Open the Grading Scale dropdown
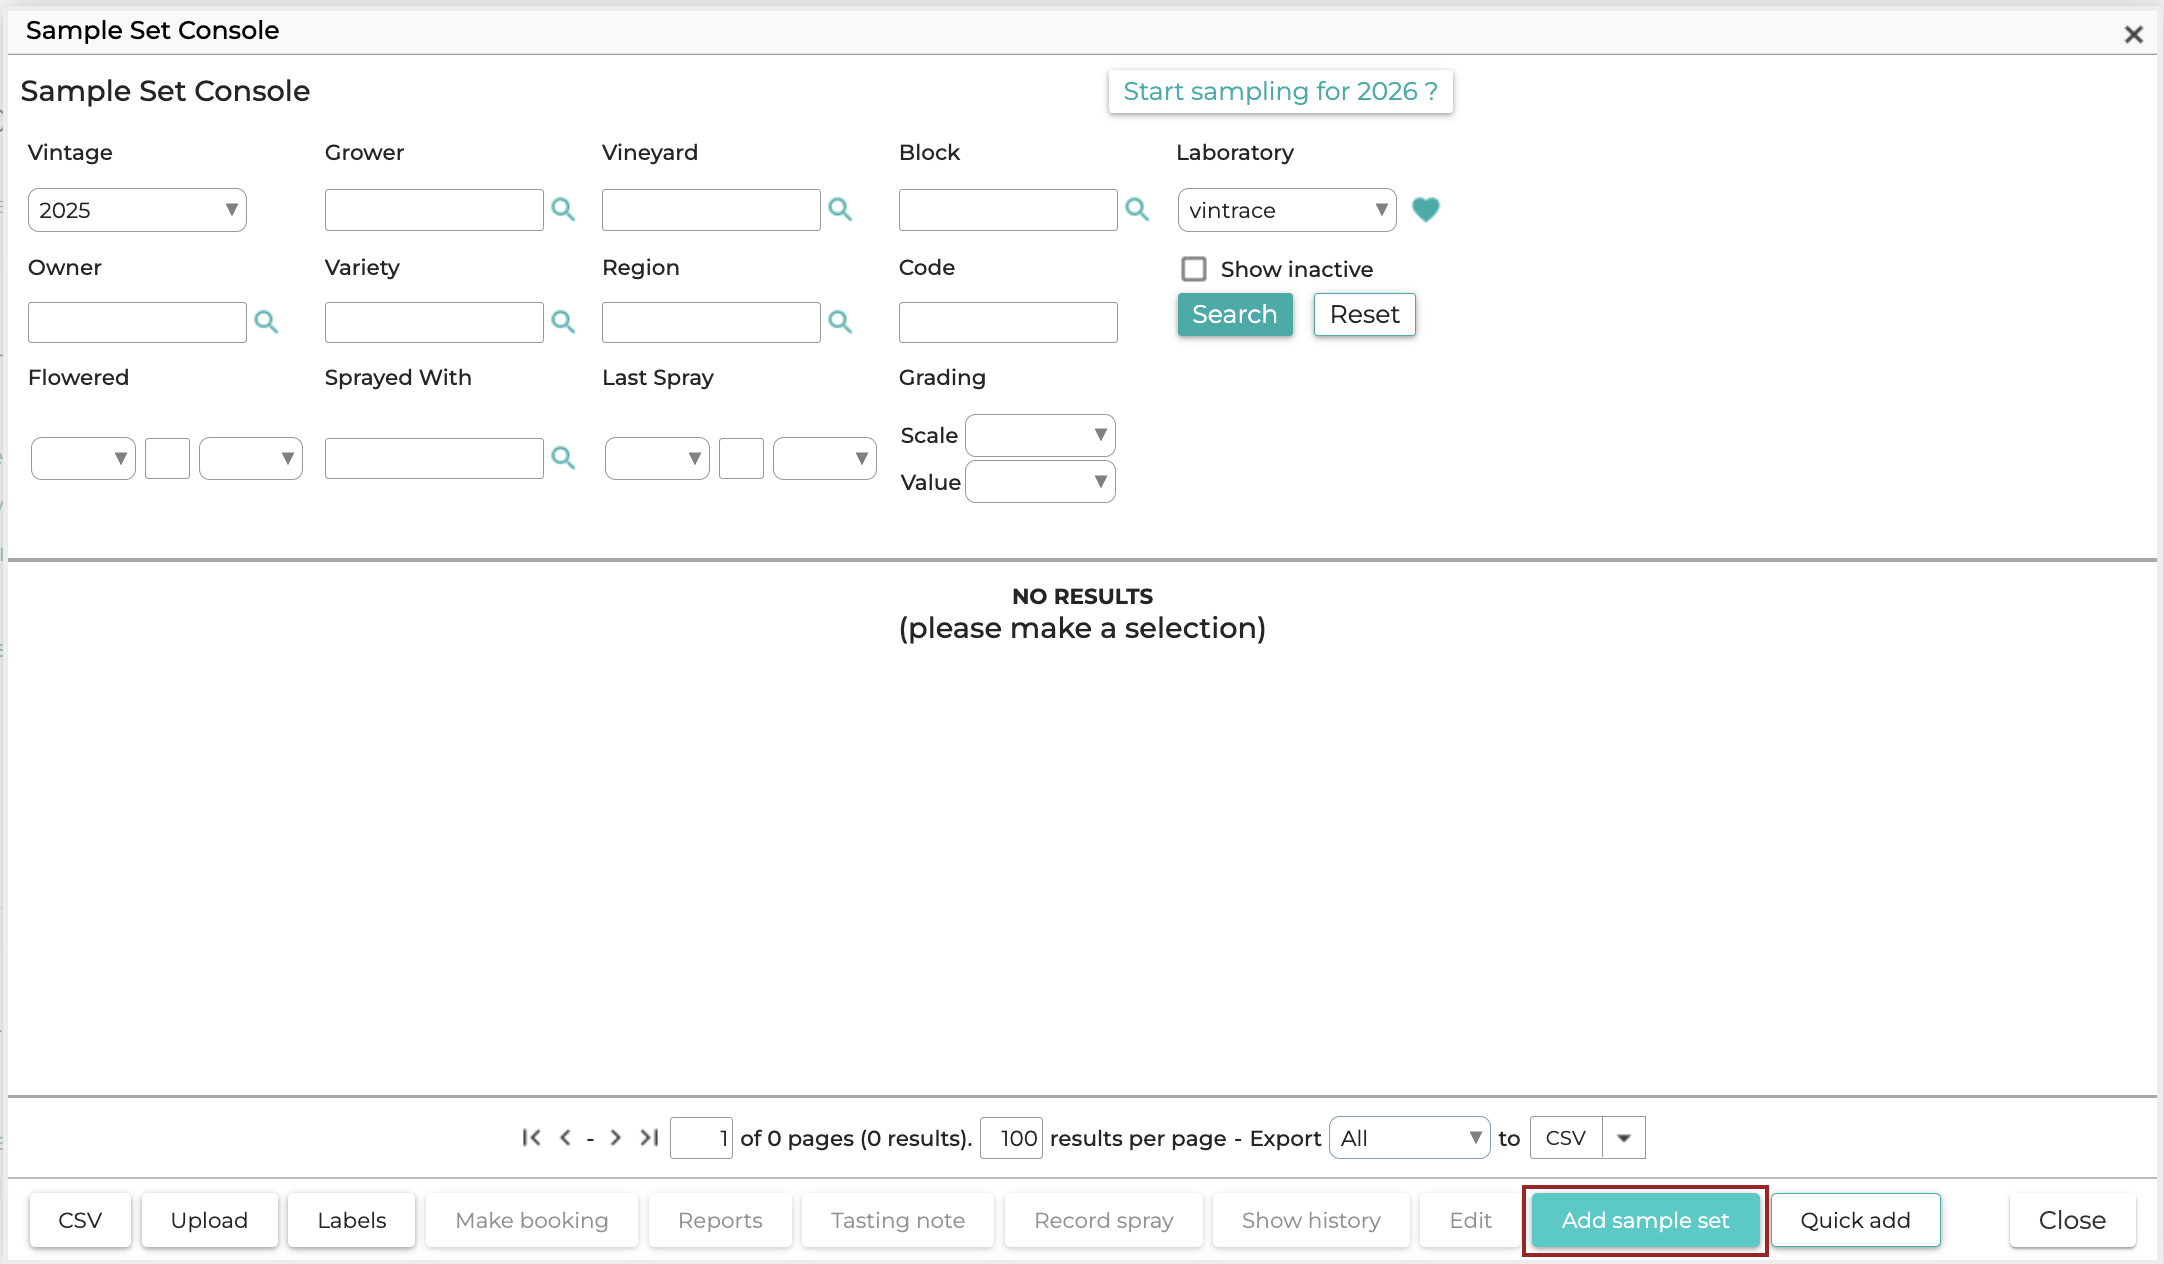Viewport: 2164px width, 1264px height. click(x=1040, y=435)
